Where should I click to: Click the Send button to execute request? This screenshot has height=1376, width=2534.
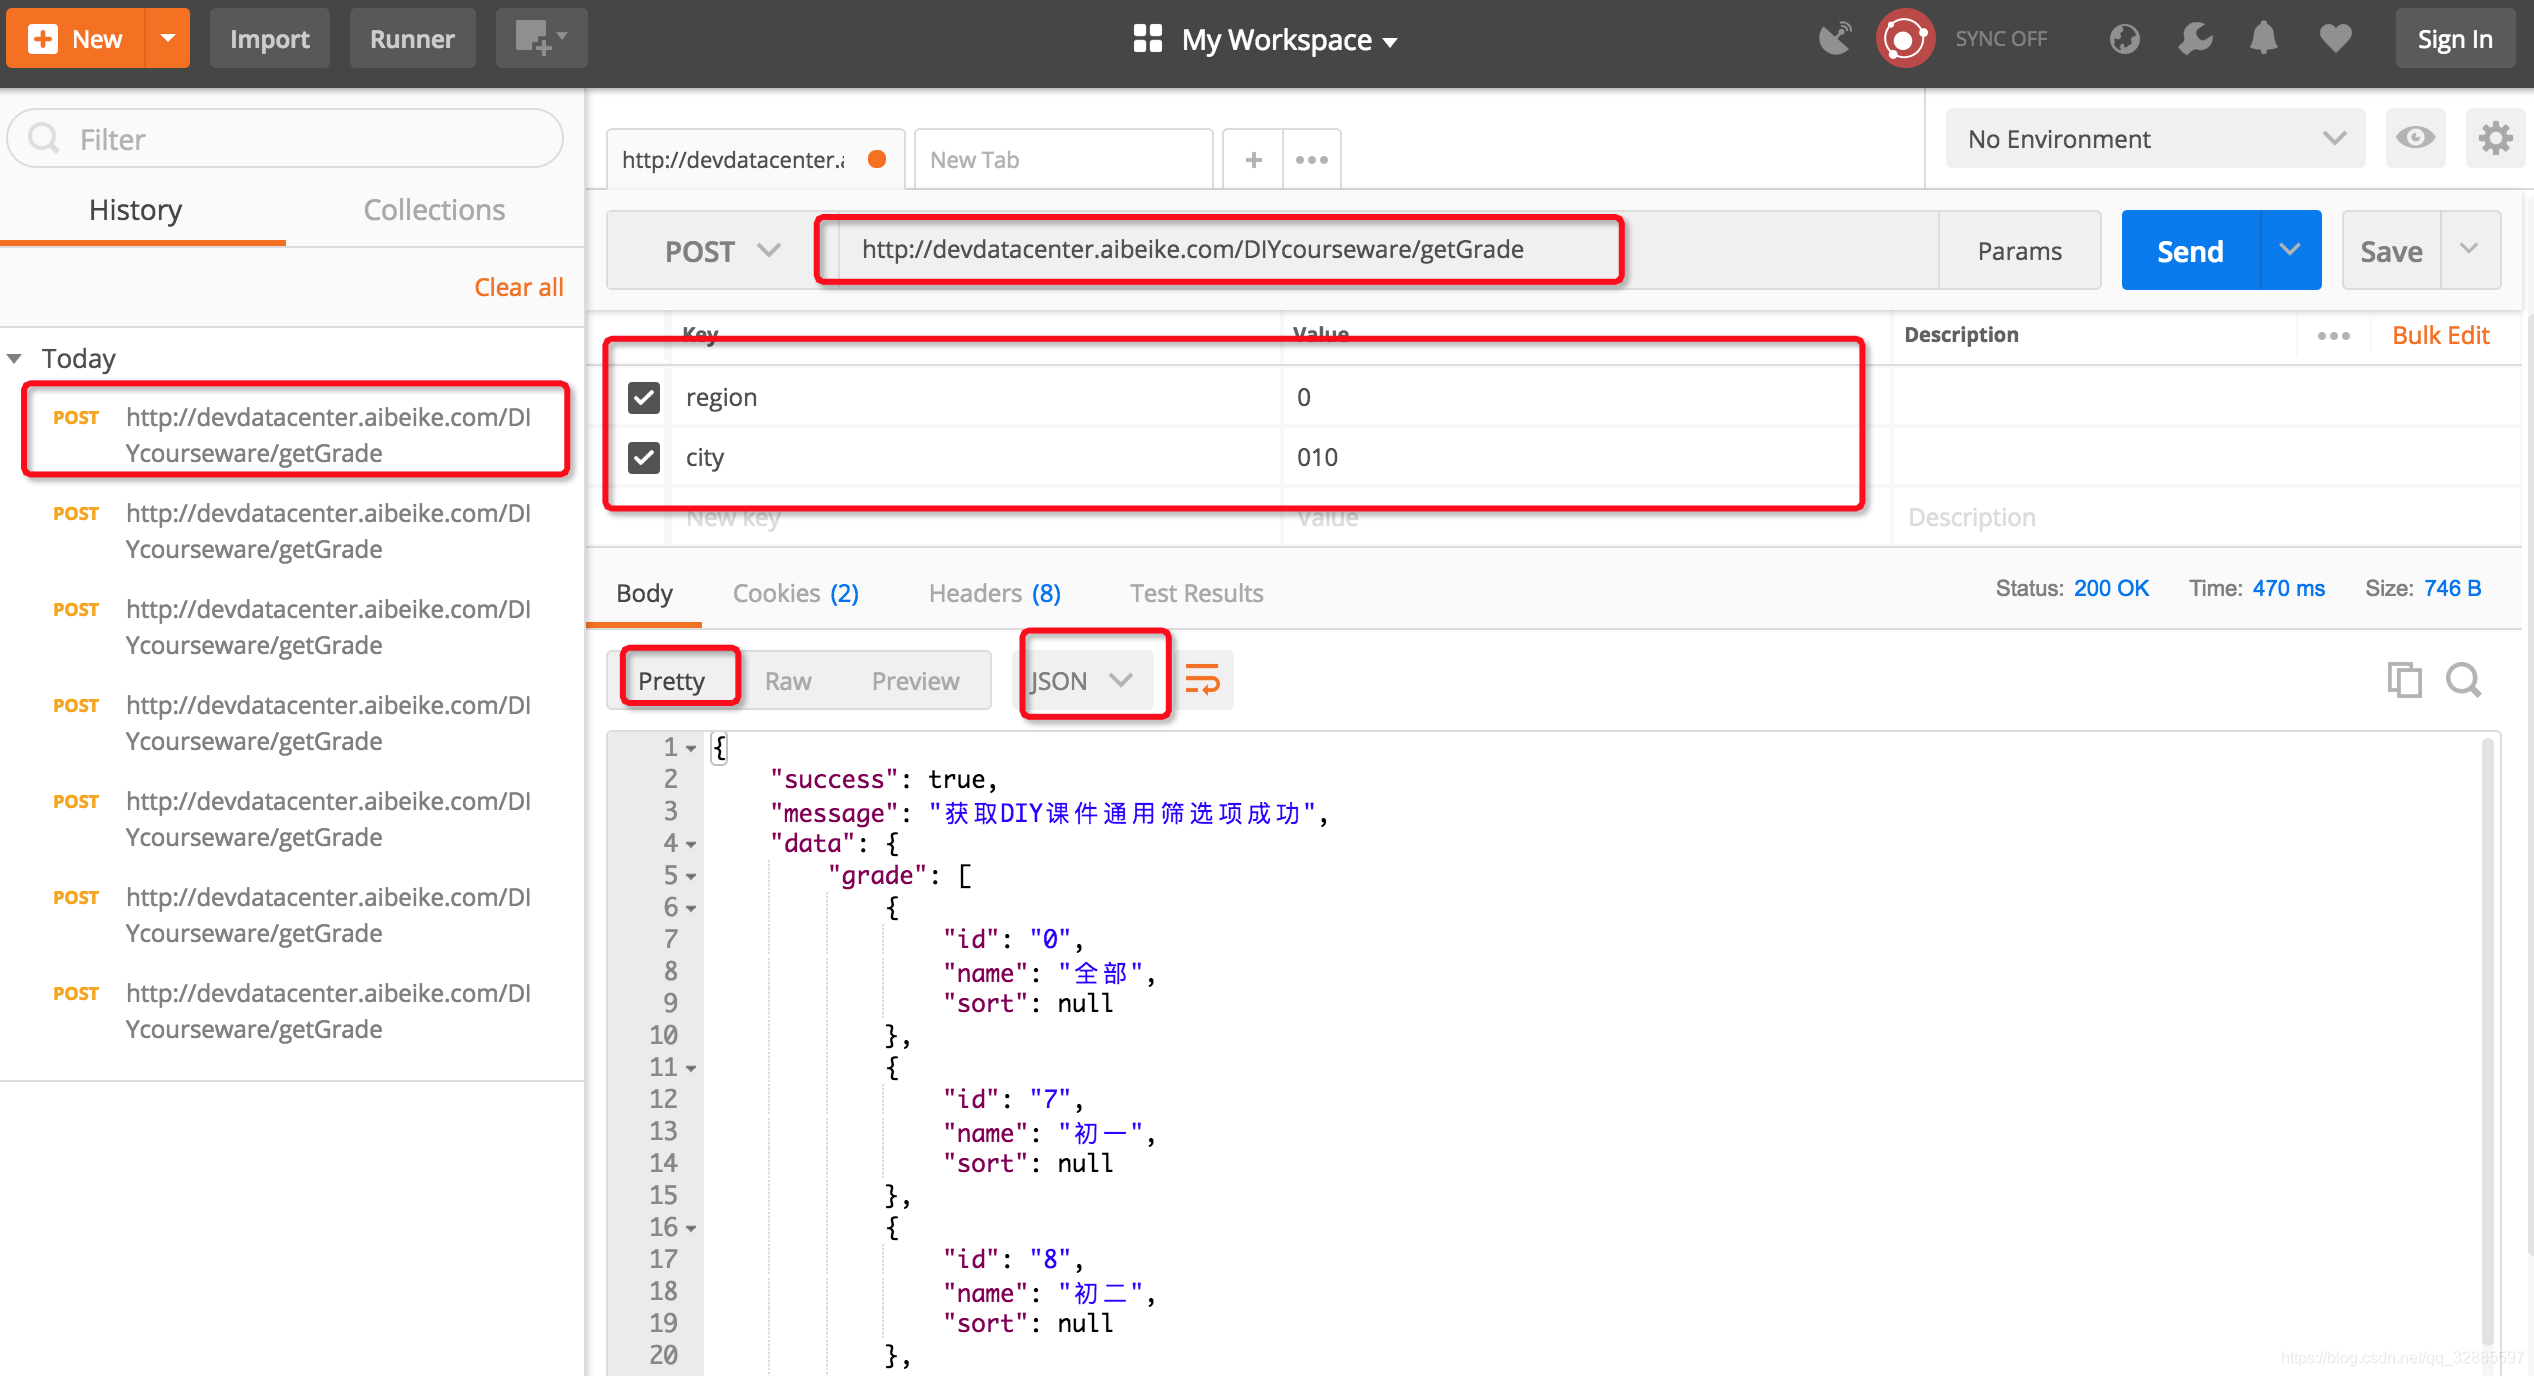click(x=2190, y=249)
